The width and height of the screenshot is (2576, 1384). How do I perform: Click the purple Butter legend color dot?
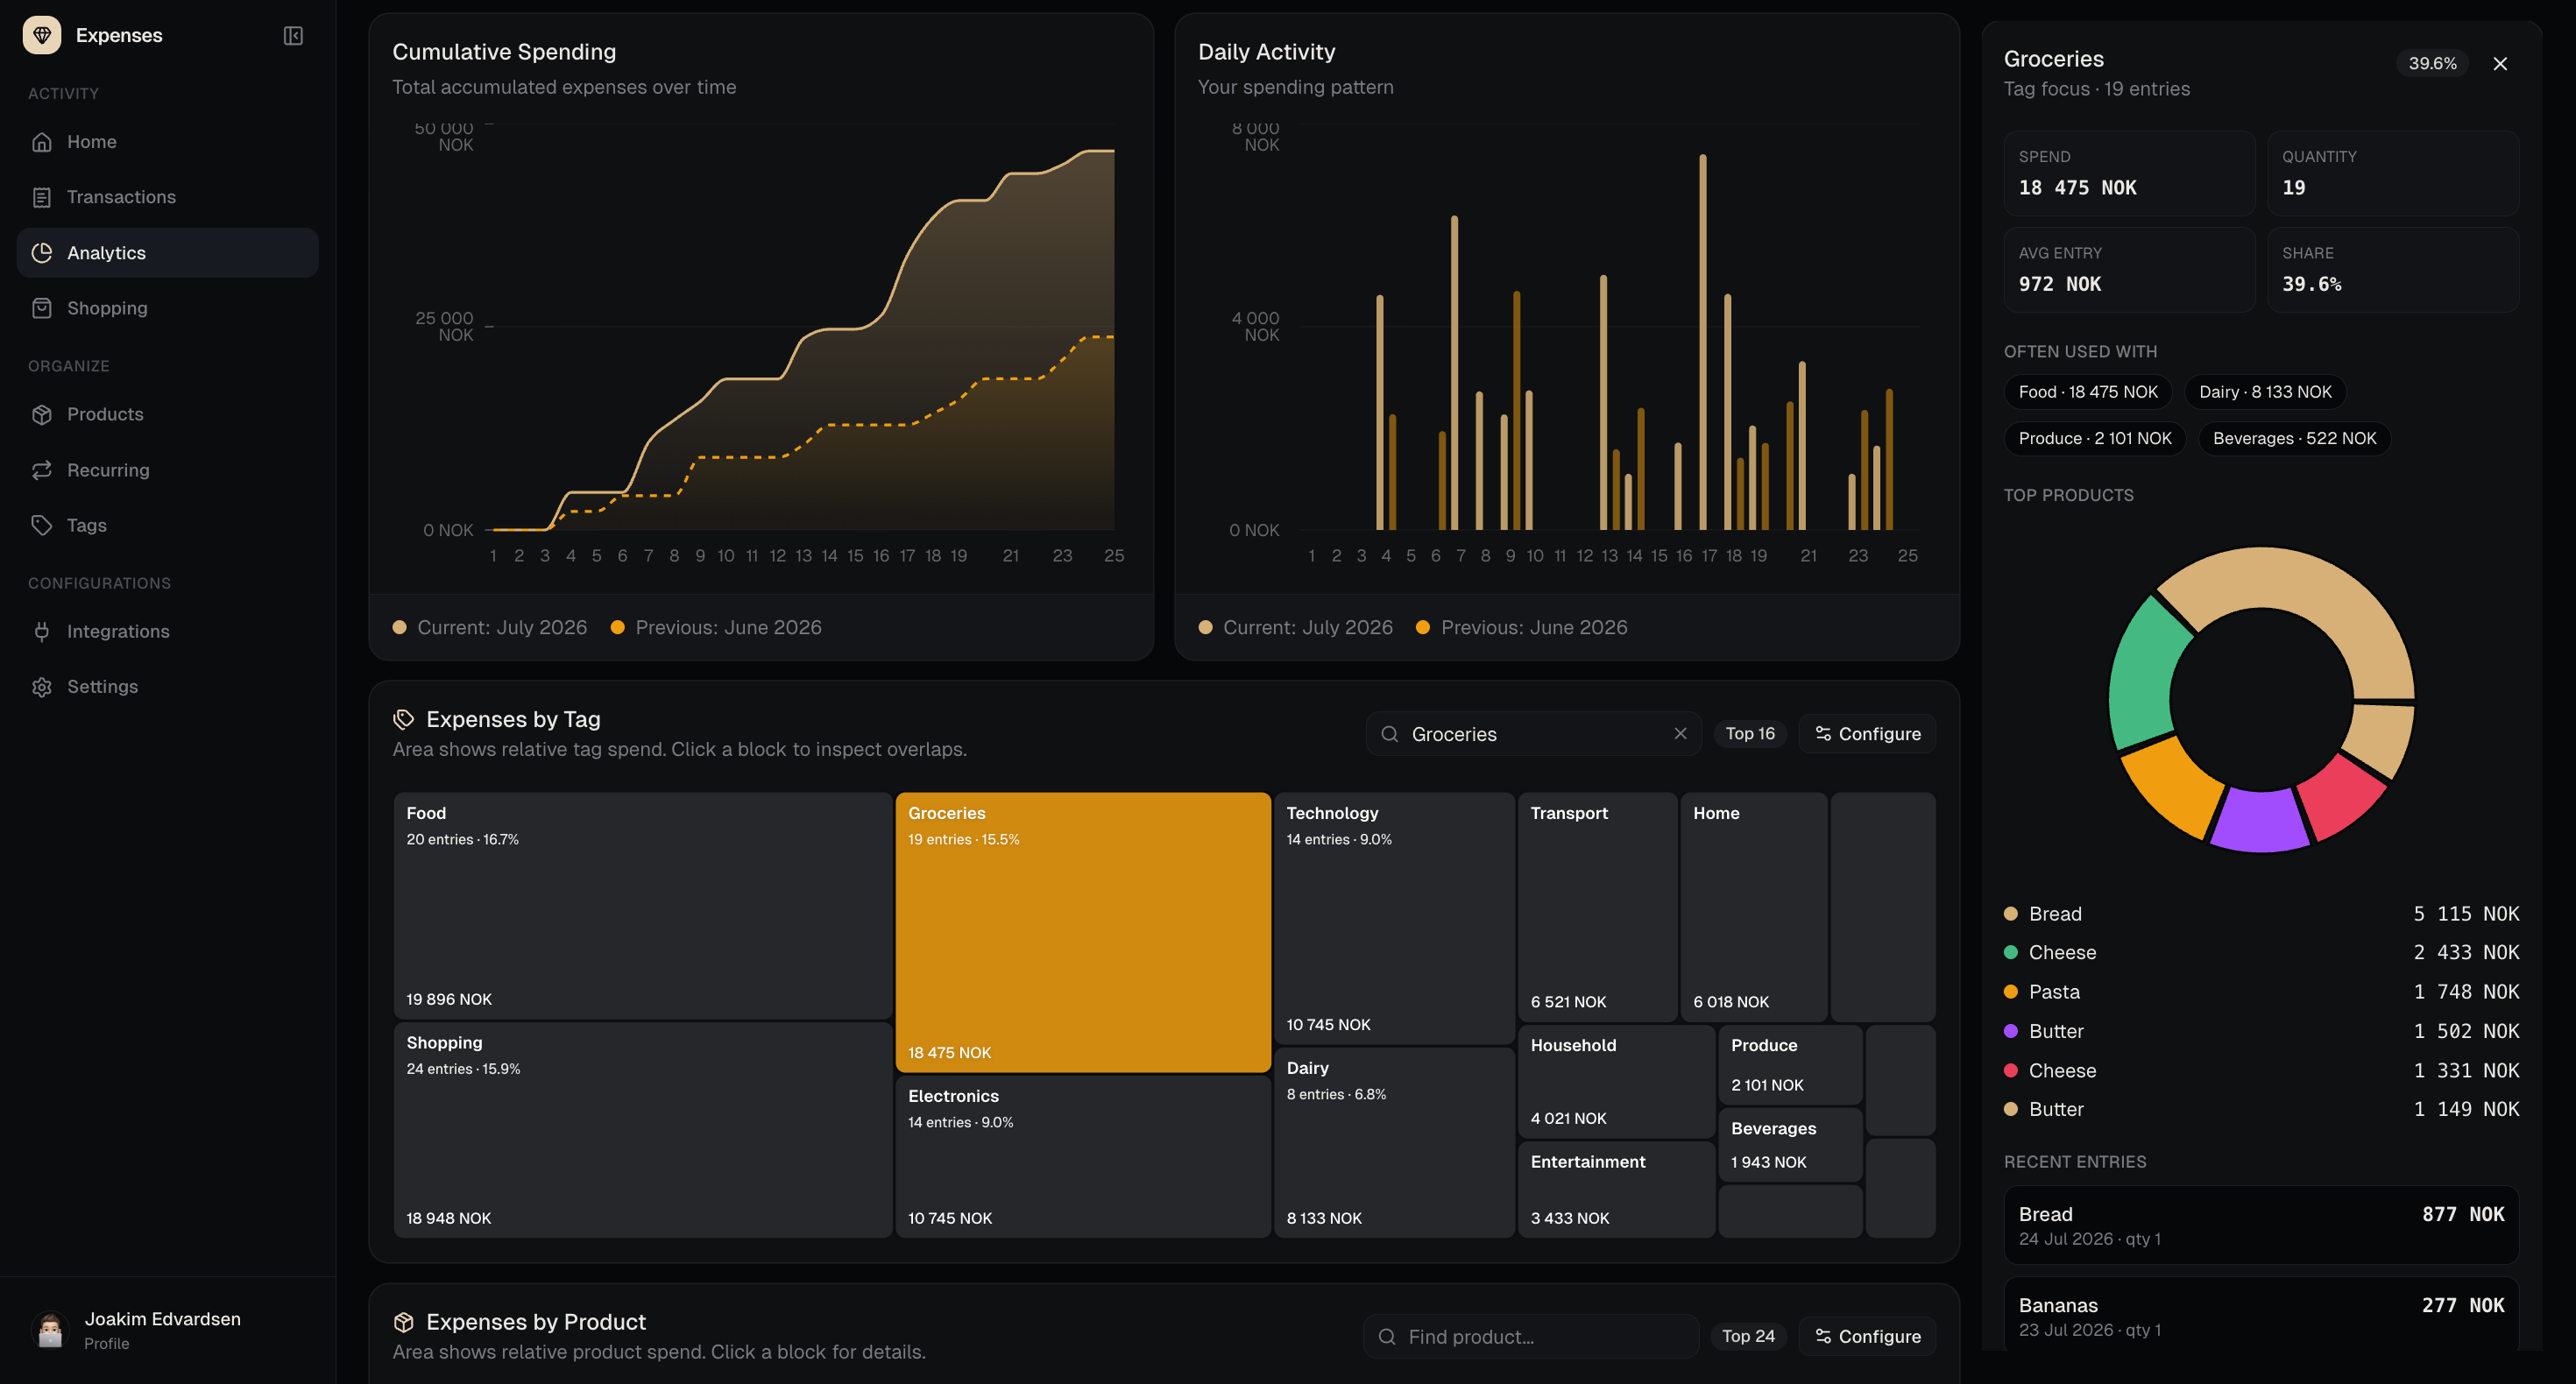tap(2011, 1031)
